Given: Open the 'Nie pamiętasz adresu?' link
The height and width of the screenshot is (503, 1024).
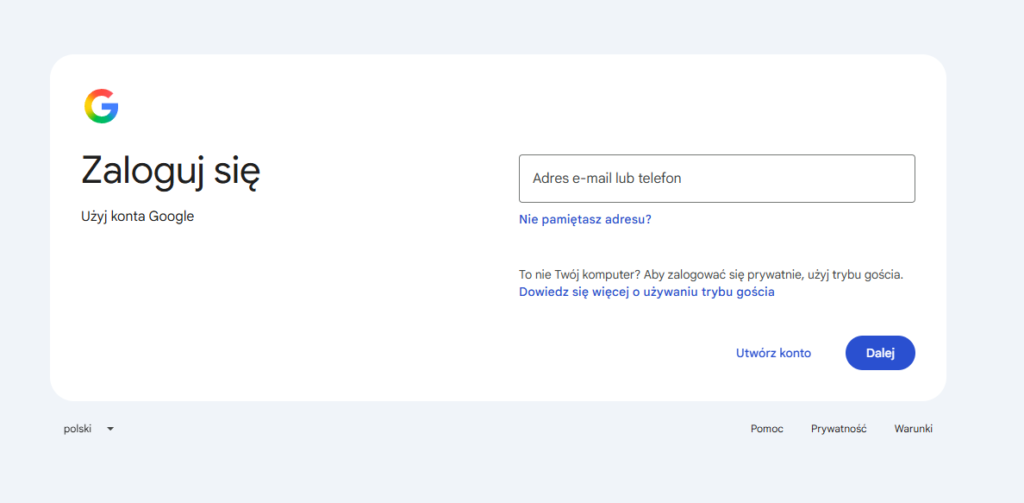Looking at the screenshot, I should point(584,219).
